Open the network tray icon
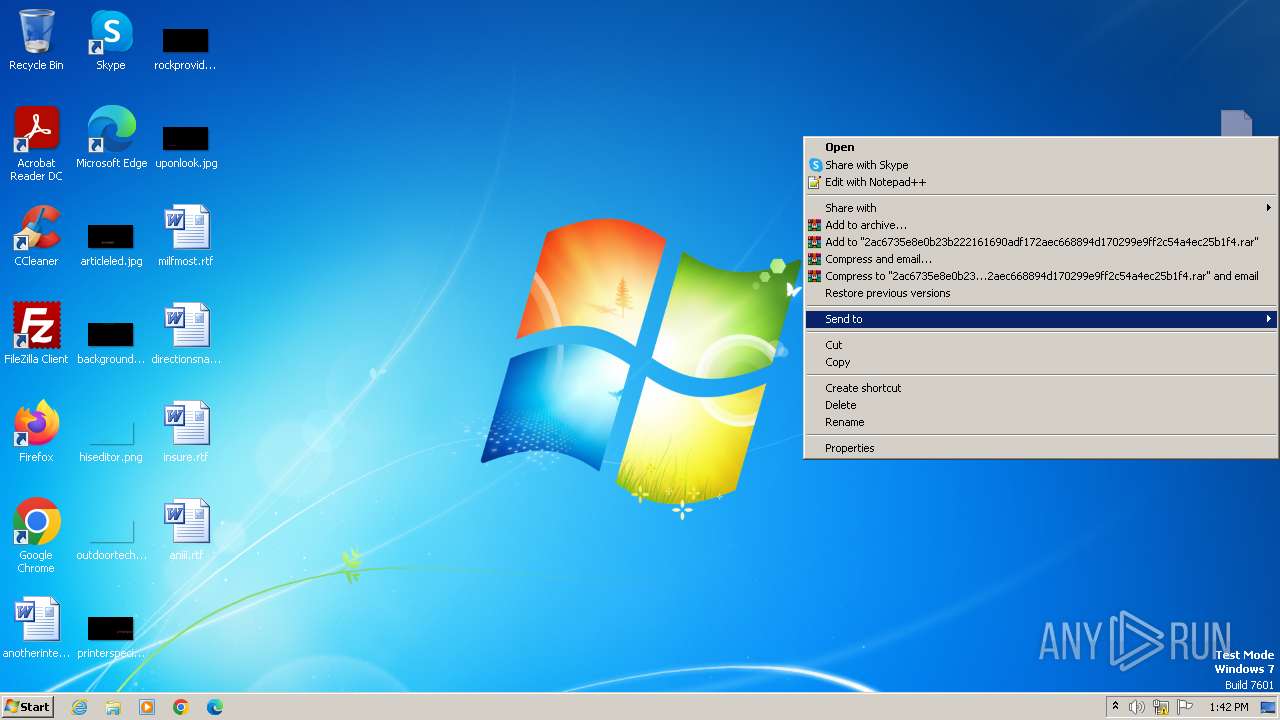Viewport: 1280px width, 720px height. click(1161, 707)
